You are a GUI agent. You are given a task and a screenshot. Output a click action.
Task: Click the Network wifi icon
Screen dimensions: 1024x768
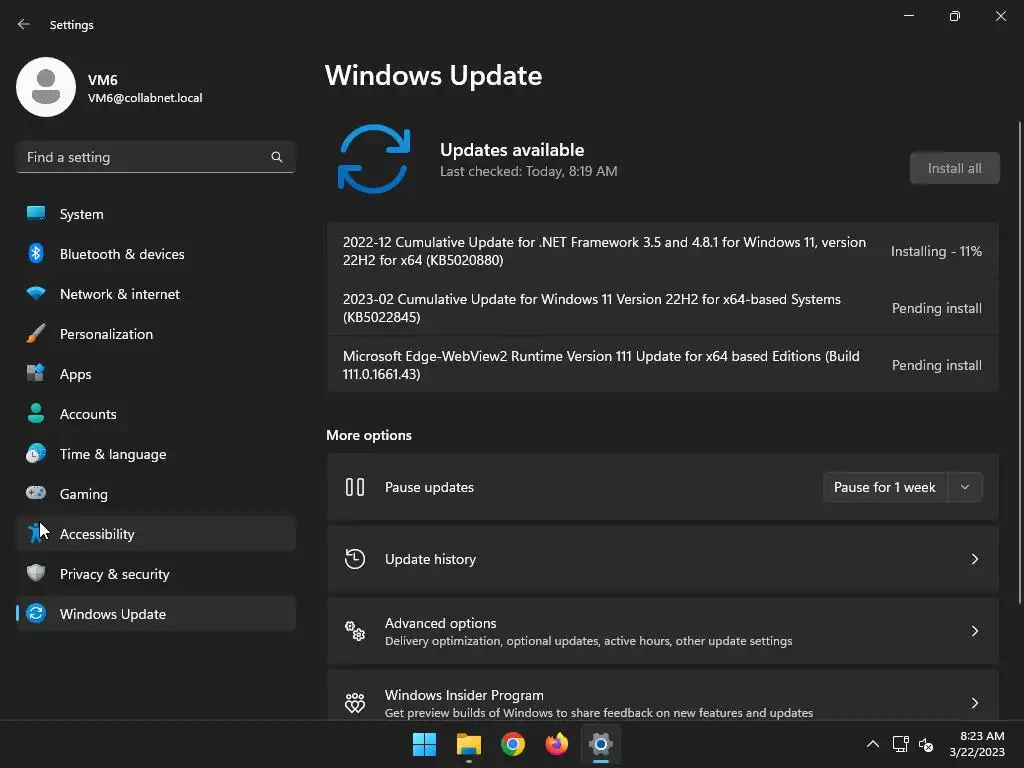[x=36, y=293]
